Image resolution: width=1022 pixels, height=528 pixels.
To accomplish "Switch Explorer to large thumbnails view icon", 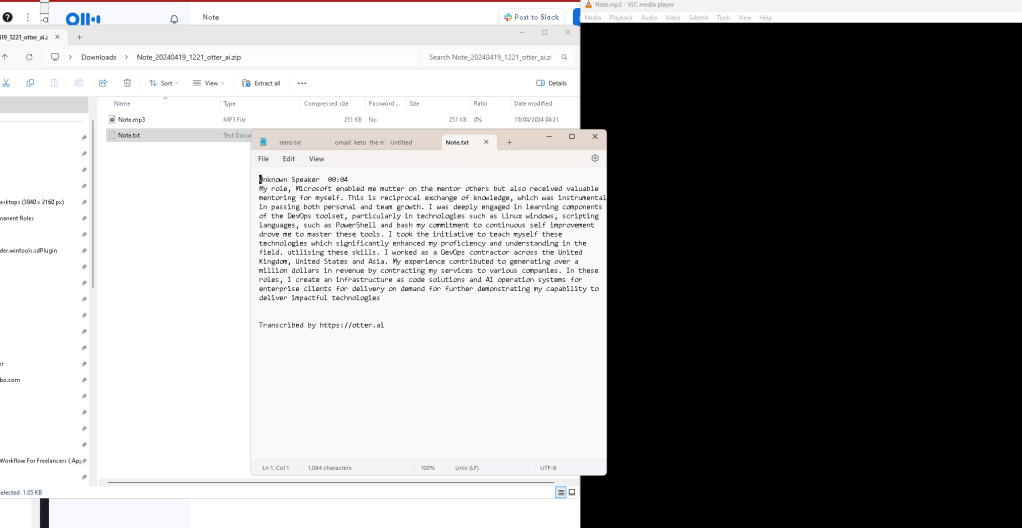I will (572, 493).
